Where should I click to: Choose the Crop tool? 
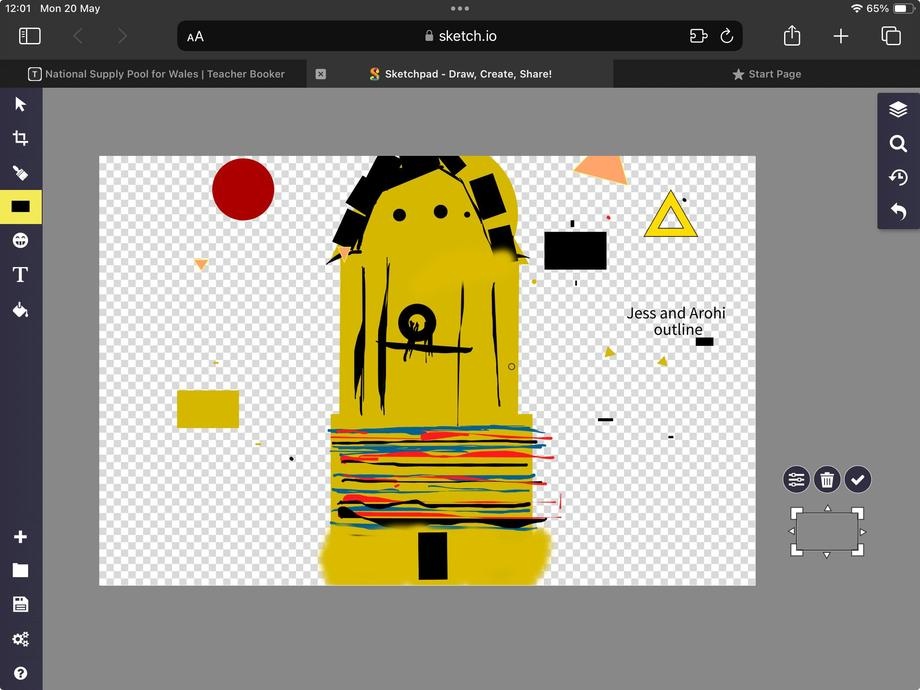[21, 138]
